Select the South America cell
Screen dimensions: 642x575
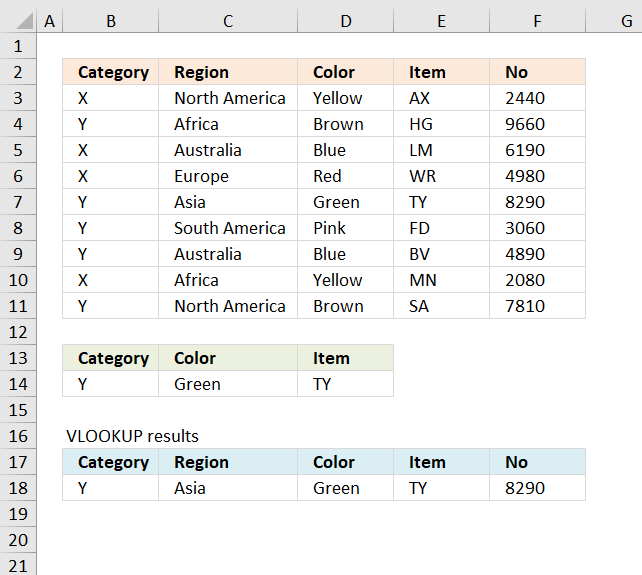pos(228,228)
